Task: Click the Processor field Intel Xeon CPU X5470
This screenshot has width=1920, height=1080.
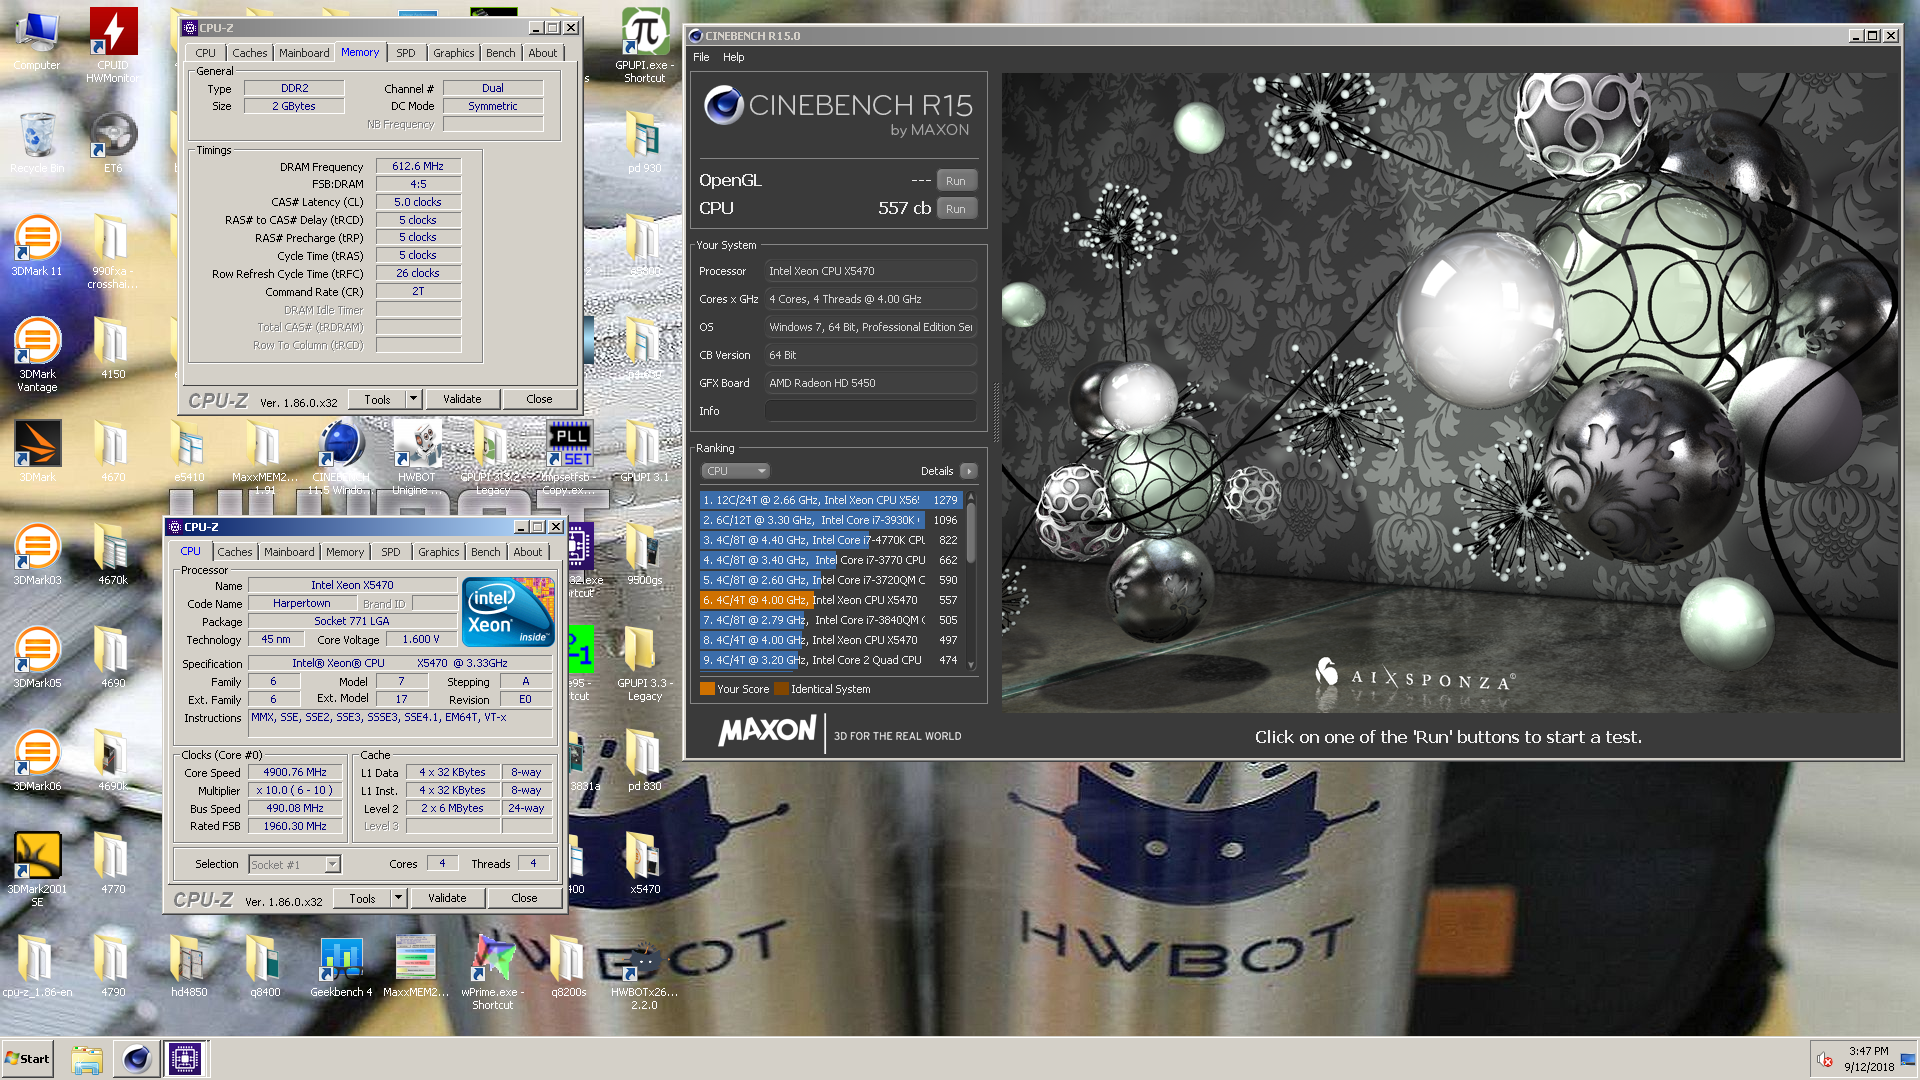Action: (x=871, y=271)
